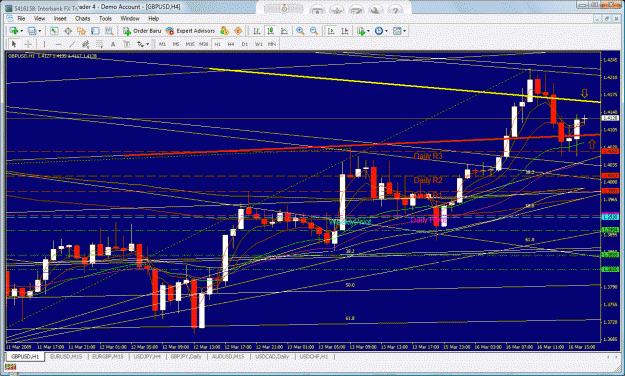Toggle the Expert Advisors button

(190, 31)
